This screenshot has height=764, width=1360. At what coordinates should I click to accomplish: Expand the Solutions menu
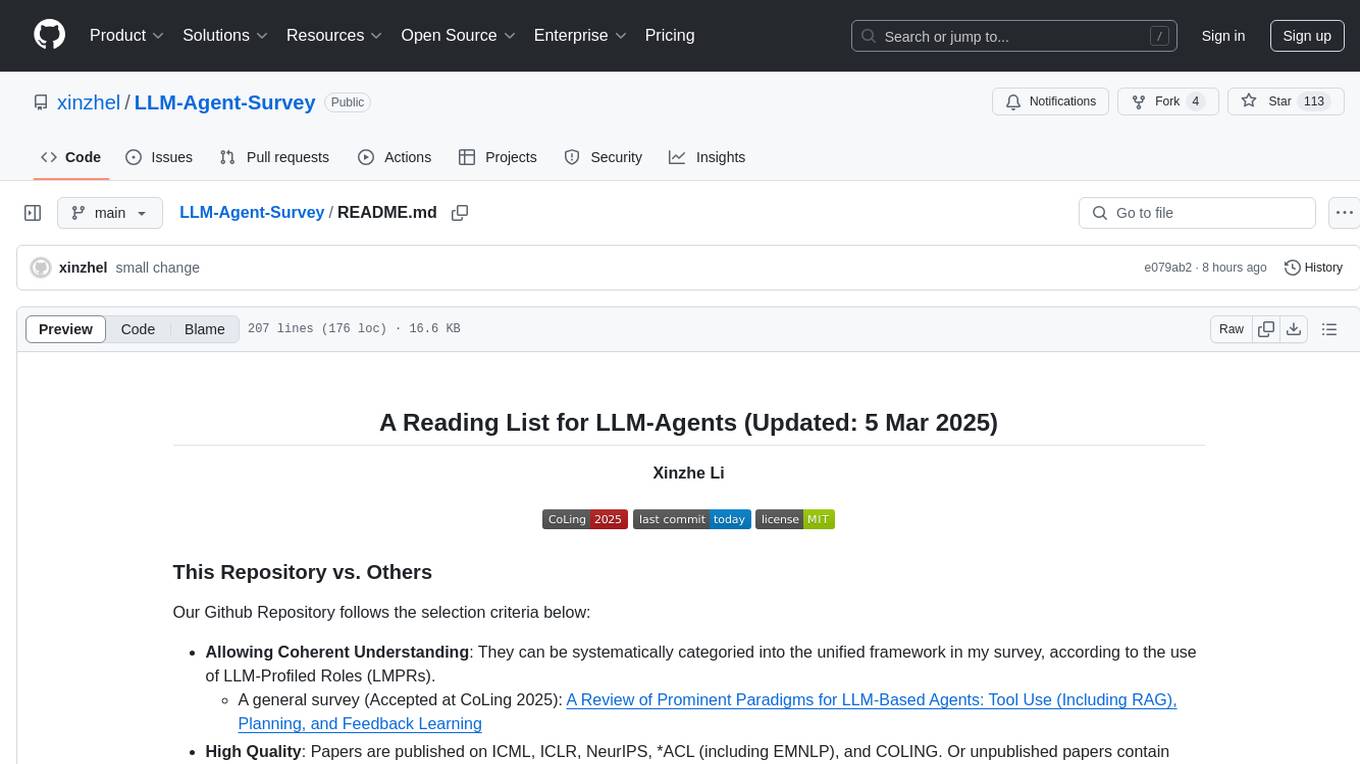[x=225, y=35]
